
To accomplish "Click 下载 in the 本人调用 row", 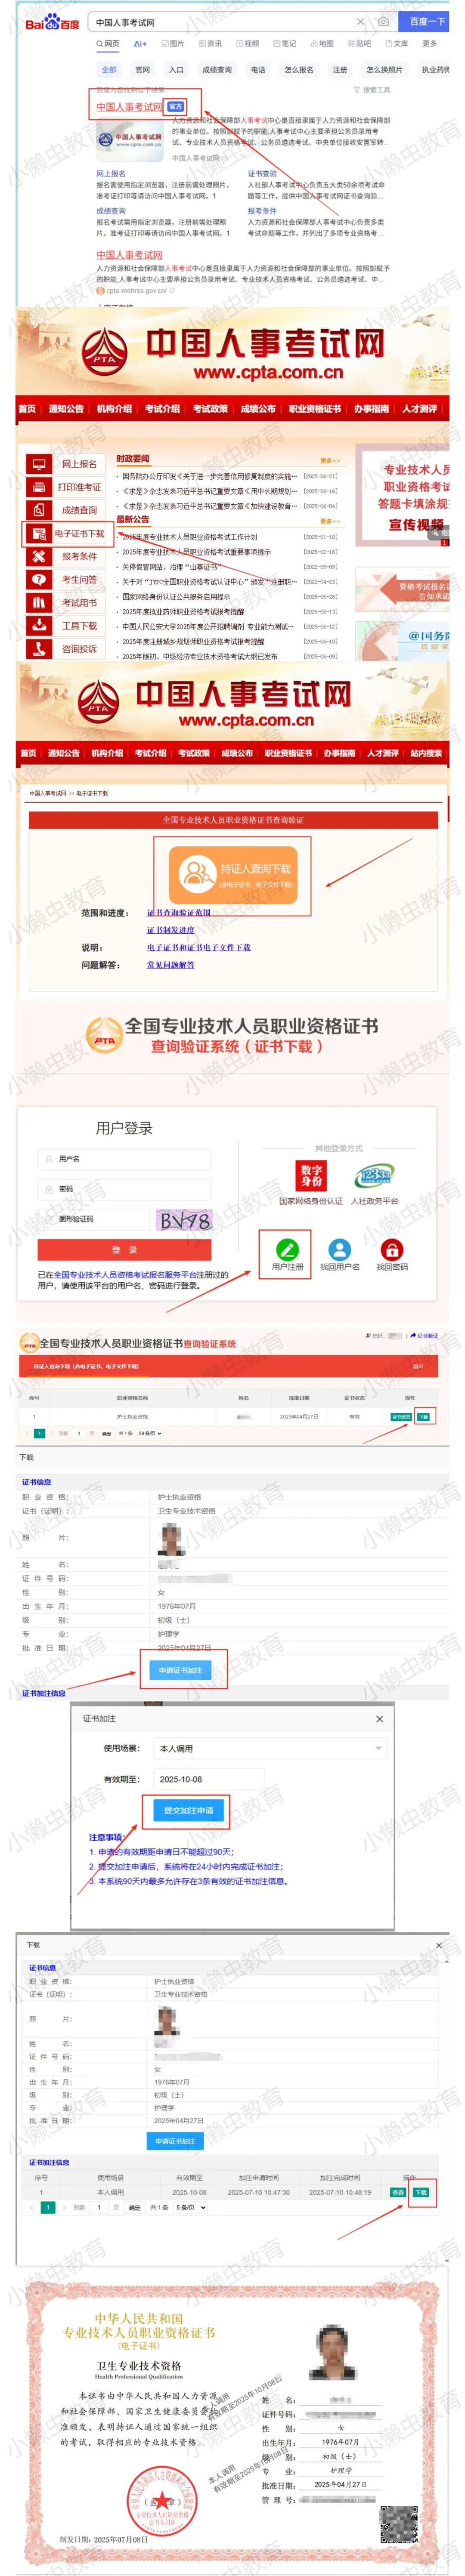I will [421, 2192].
